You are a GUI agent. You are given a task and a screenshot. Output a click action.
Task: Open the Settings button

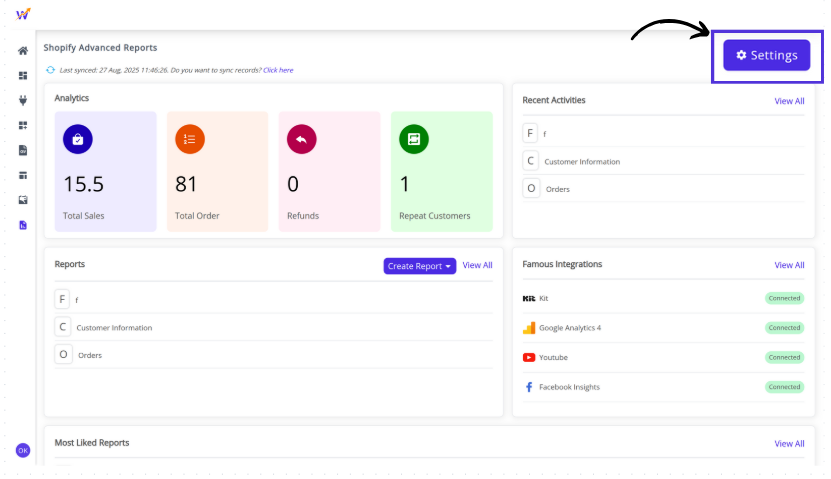click(767, 55)
